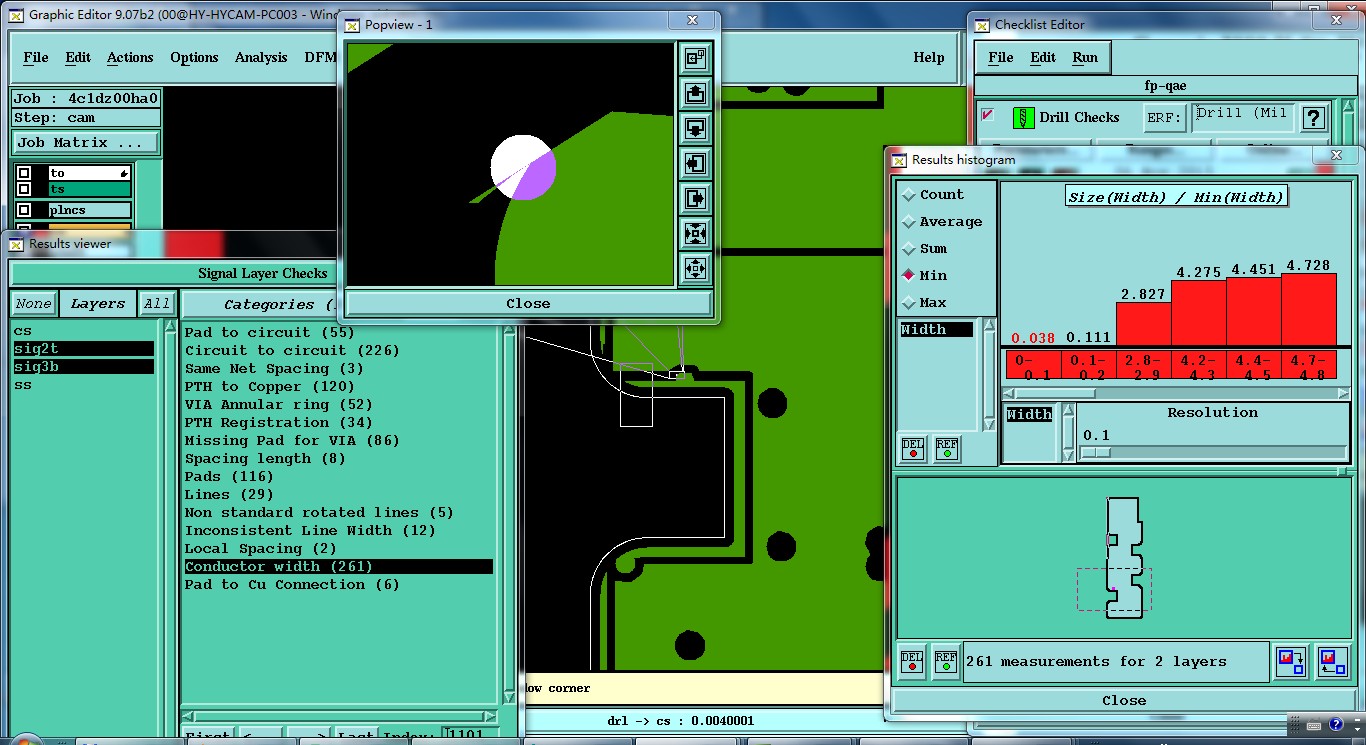The image size is (1366, 745).
Task: Click histogram import icon with left arrow
Action: pos(1332,661)
